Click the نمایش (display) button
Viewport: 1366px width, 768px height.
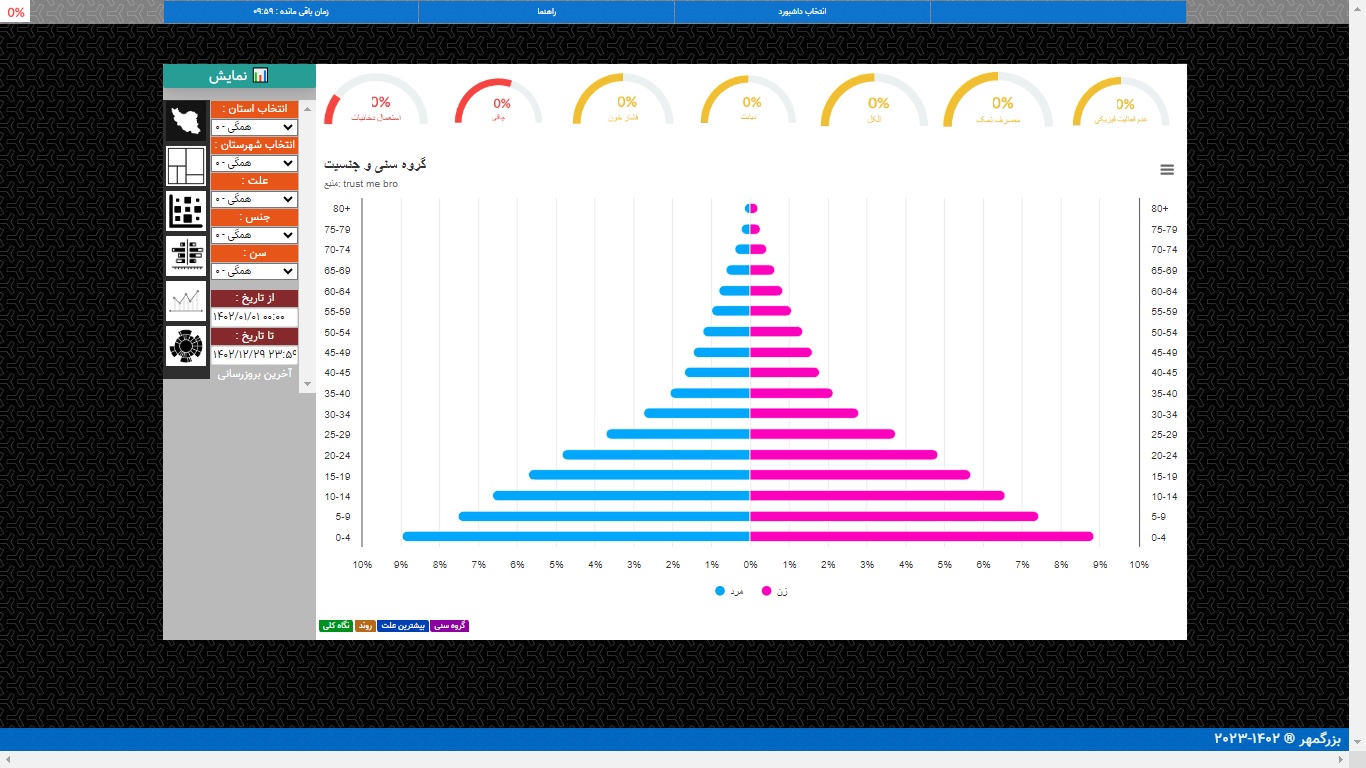(239, 76)
